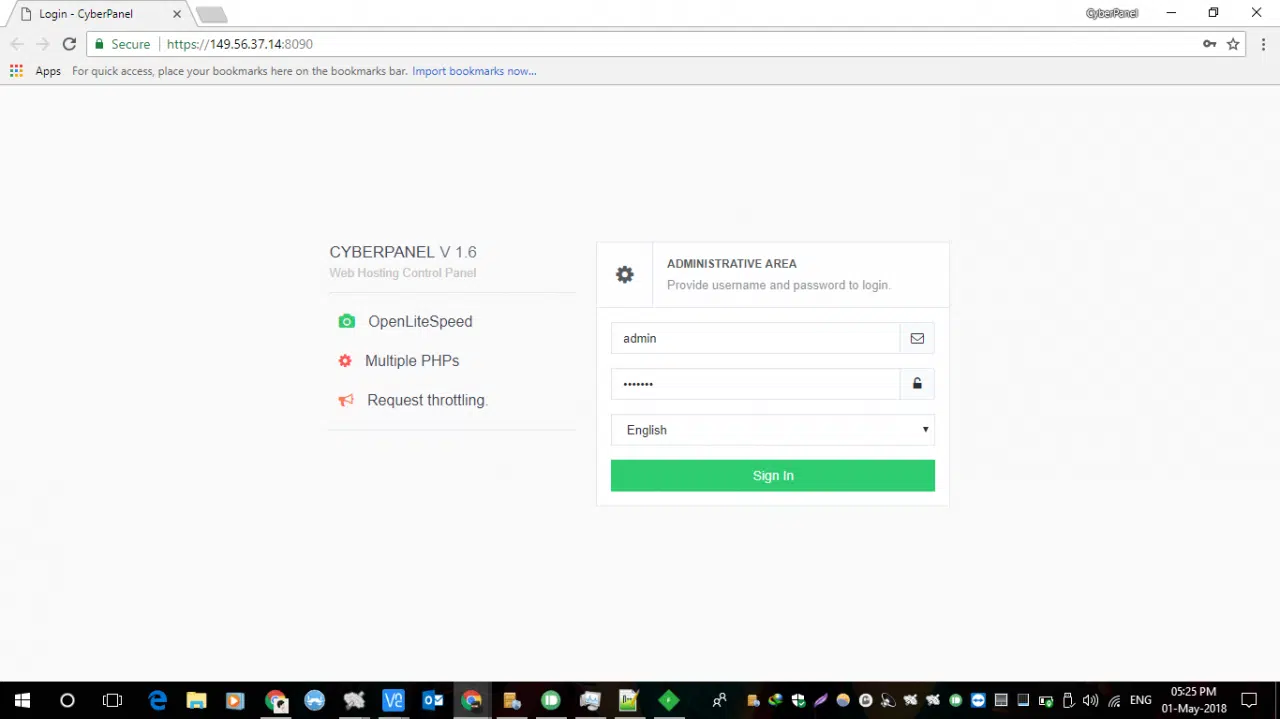Click the Web Hosting Control Panel subtitle

coord(403,273)
